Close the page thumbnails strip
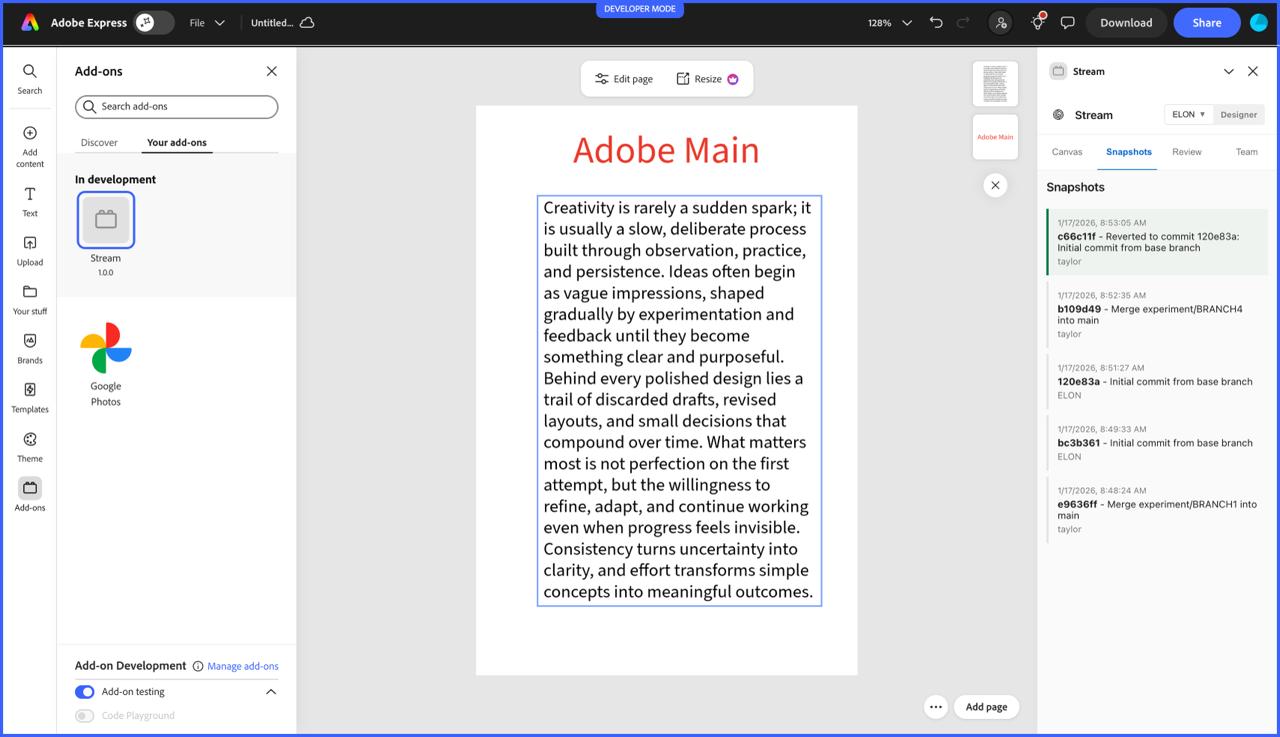This screenshot has width=1280, height=737. click(x=995, y=185)
